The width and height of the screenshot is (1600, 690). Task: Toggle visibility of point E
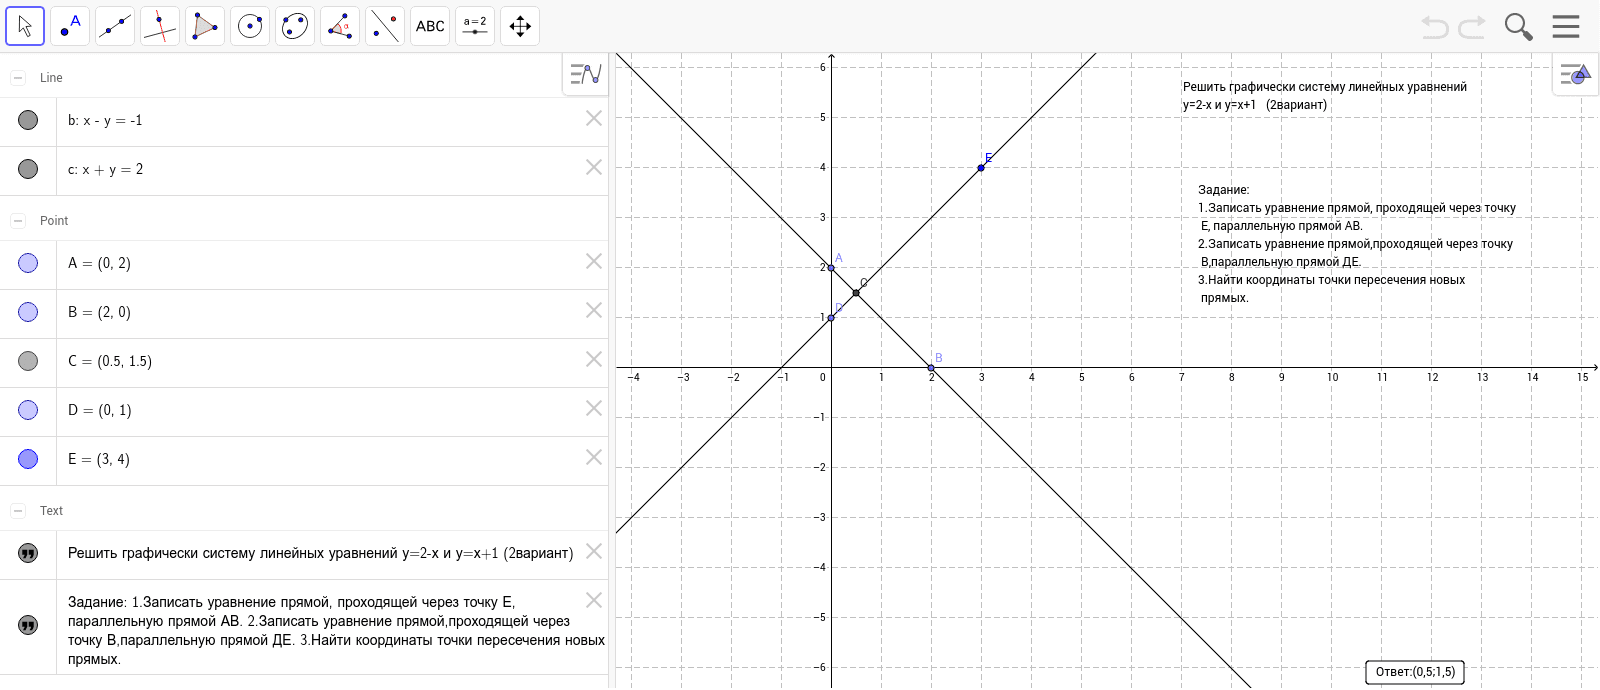click(x=28, y=459)
